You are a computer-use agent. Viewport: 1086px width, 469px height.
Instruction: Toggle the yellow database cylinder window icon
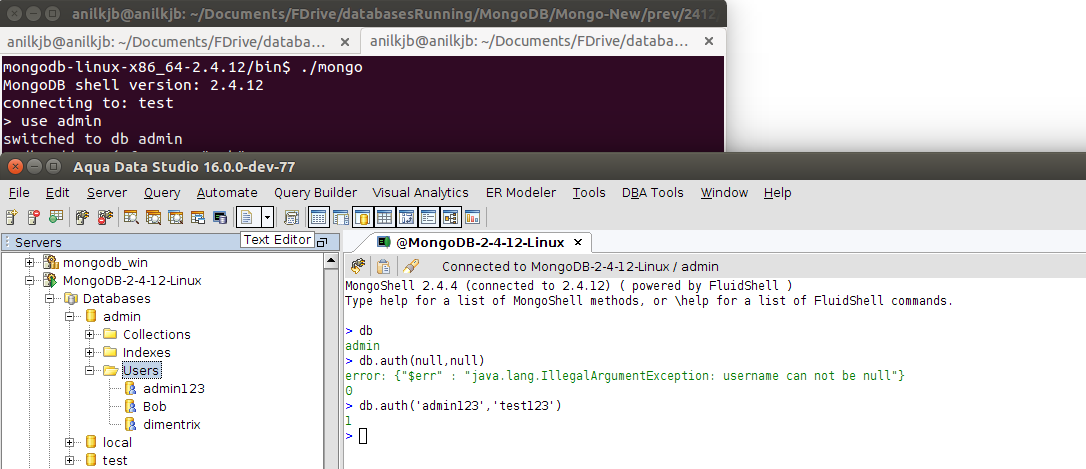tap(362, 217)
